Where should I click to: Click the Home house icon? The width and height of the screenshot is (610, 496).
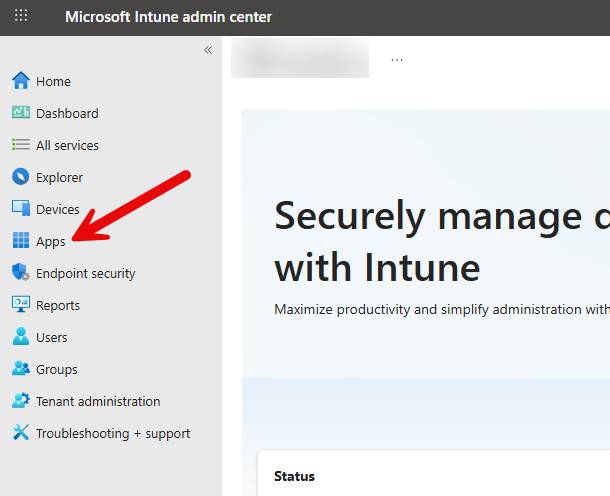pyautogui.click(x=21, y=81)
